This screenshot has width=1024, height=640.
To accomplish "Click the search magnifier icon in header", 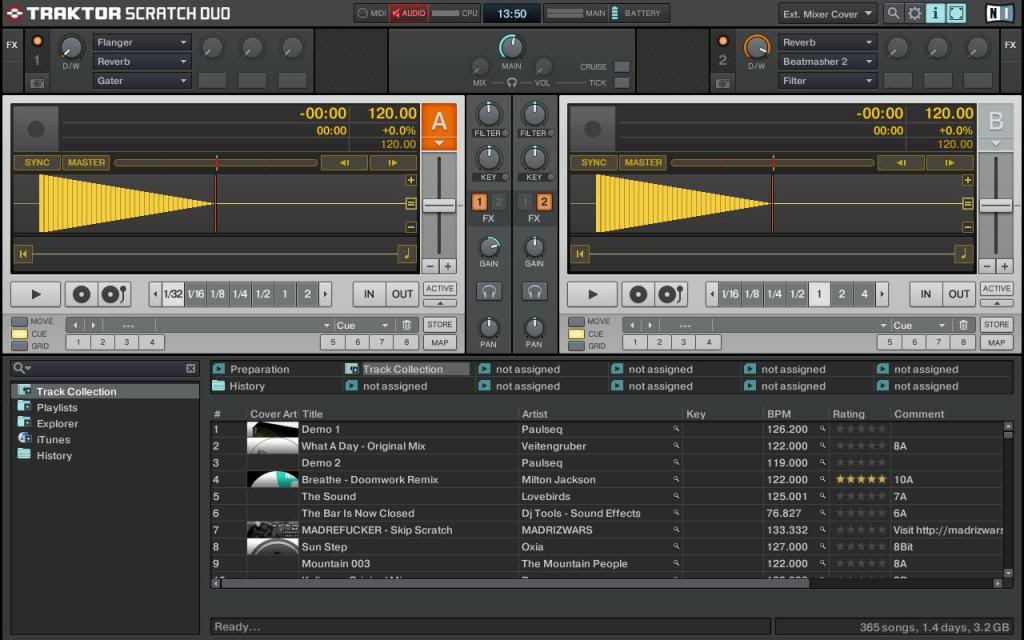I will 893,13.
